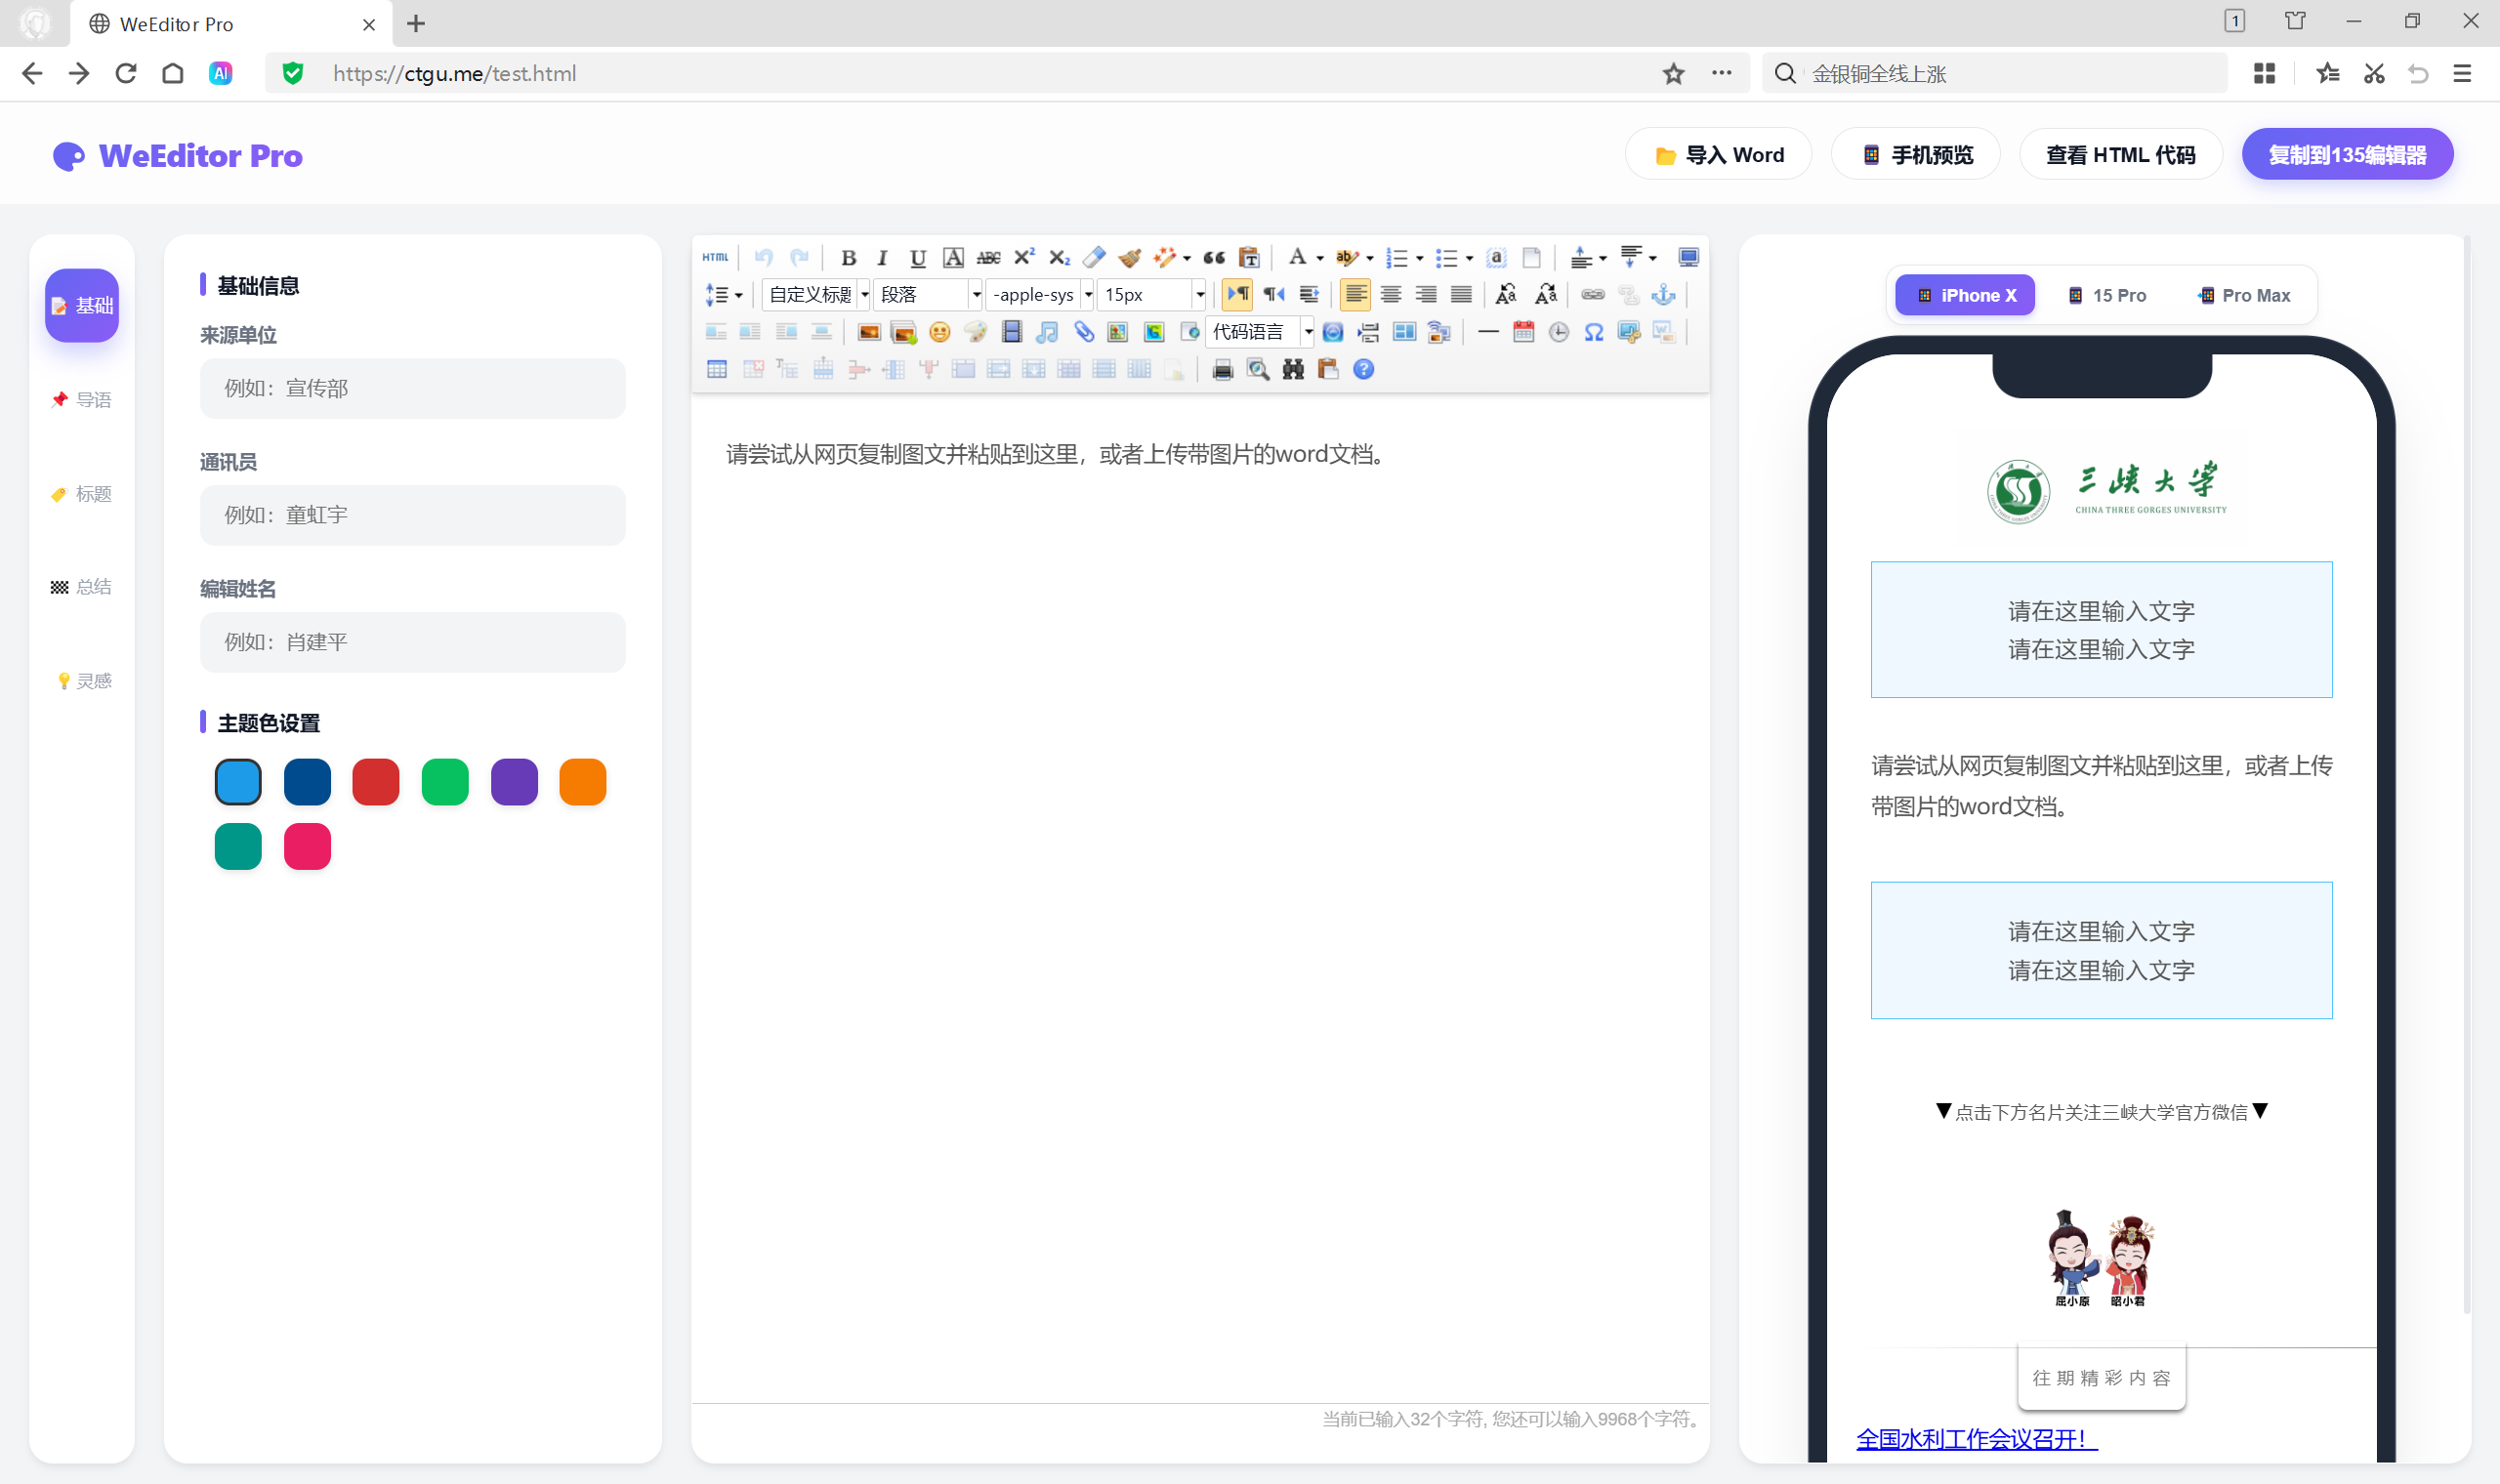Open the editor help question mark icon

1364,369
